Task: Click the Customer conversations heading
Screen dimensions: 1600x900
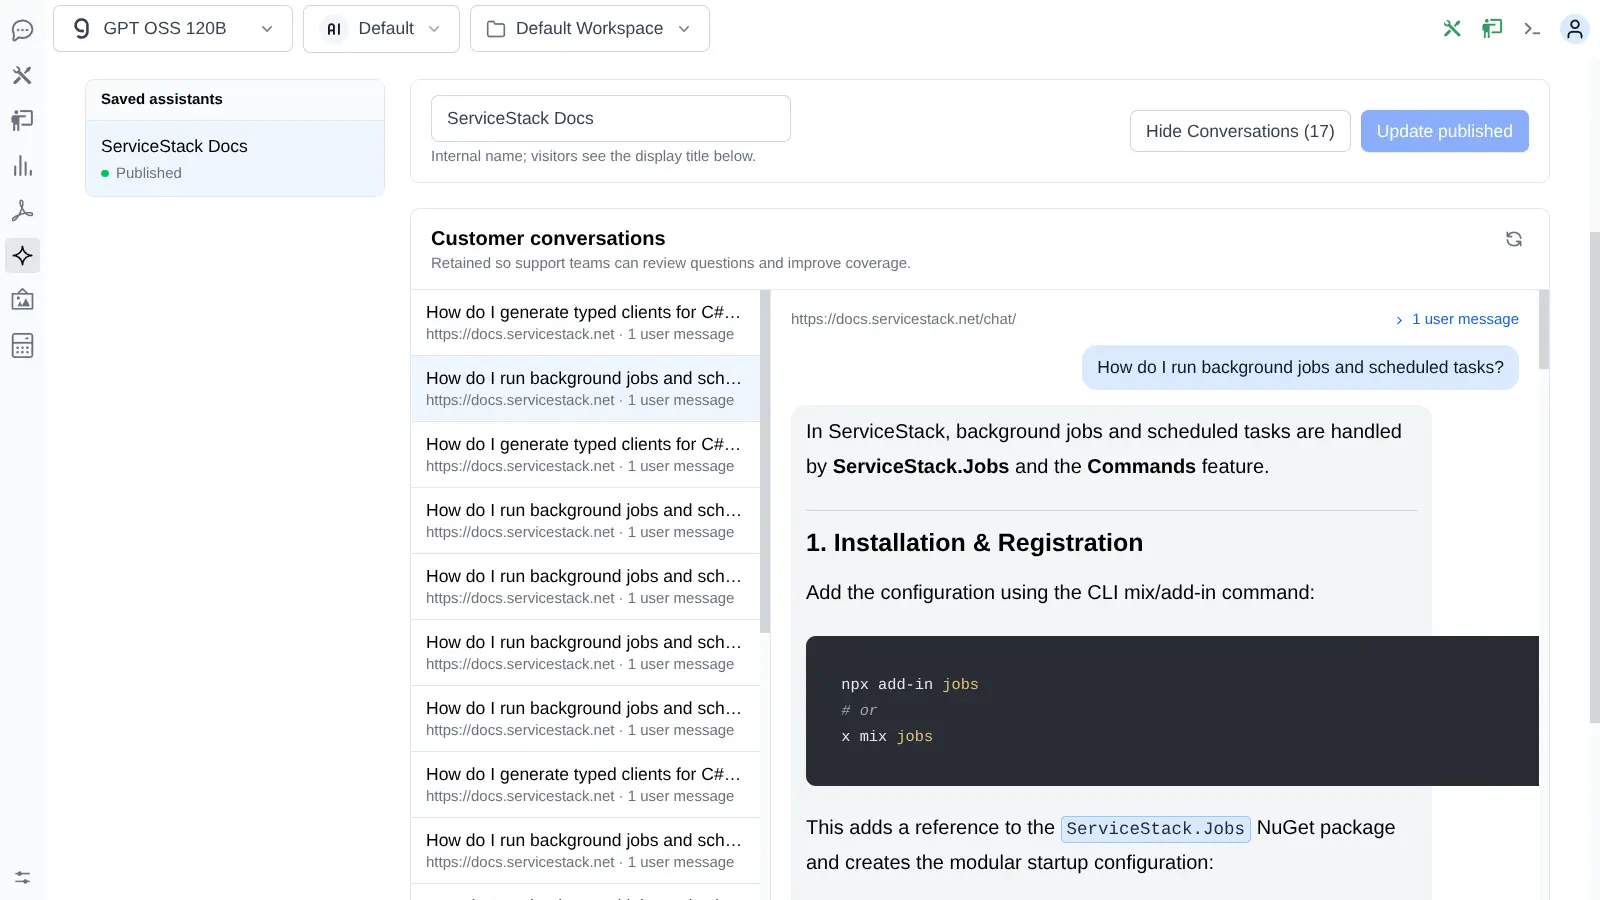Action: click(x=548, y=238)
